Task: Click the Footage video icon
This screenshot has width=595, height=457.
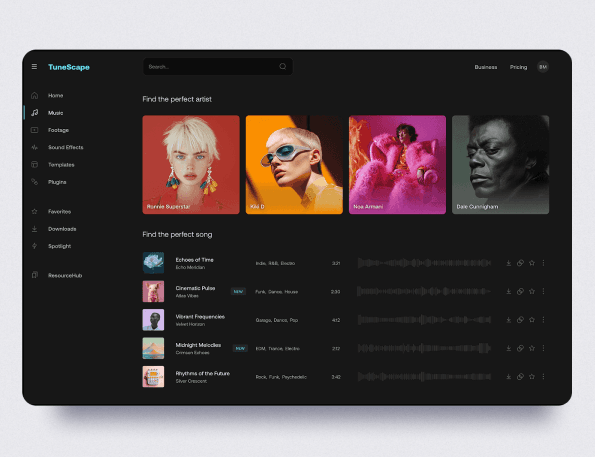Action: click(35, 130)
